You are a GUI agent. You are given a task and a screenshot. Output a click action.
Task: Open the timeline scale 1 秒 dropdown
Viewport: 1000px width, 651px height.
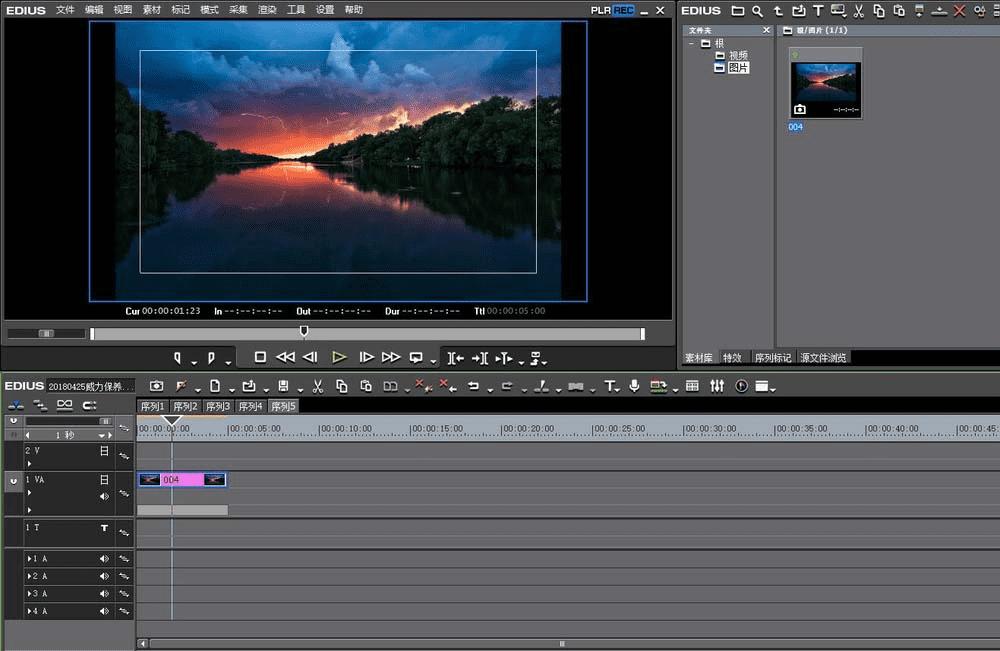pos(103,436)
